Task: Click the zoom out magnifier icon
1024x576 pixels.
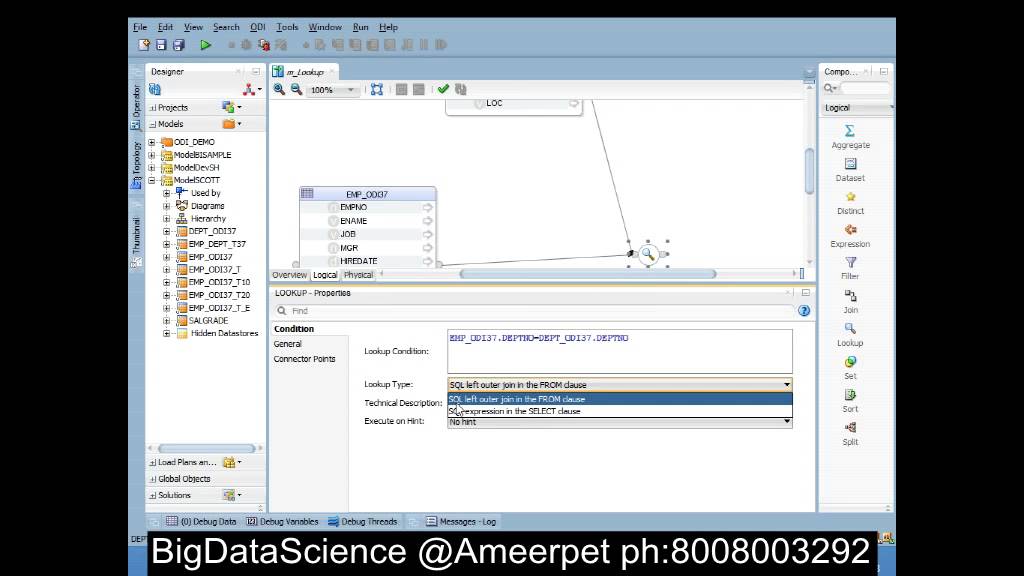Action: pyautogui.click(x=296, y=89)
